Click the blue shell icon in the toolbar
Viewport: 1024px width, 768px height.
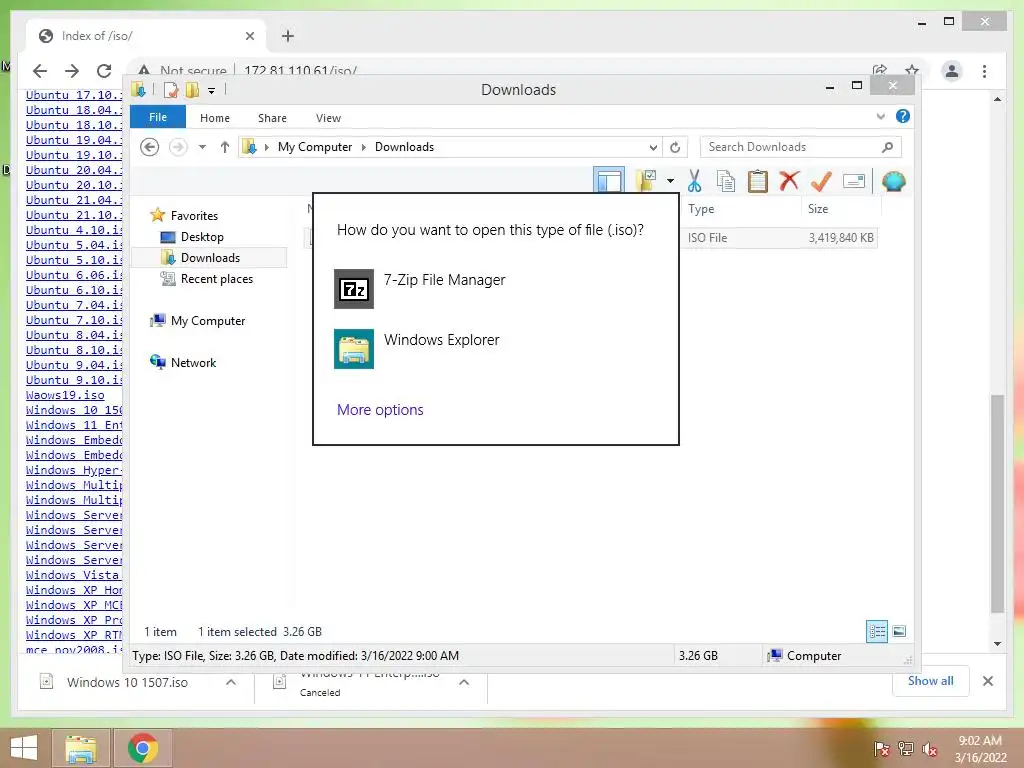(x=893, y=181)
